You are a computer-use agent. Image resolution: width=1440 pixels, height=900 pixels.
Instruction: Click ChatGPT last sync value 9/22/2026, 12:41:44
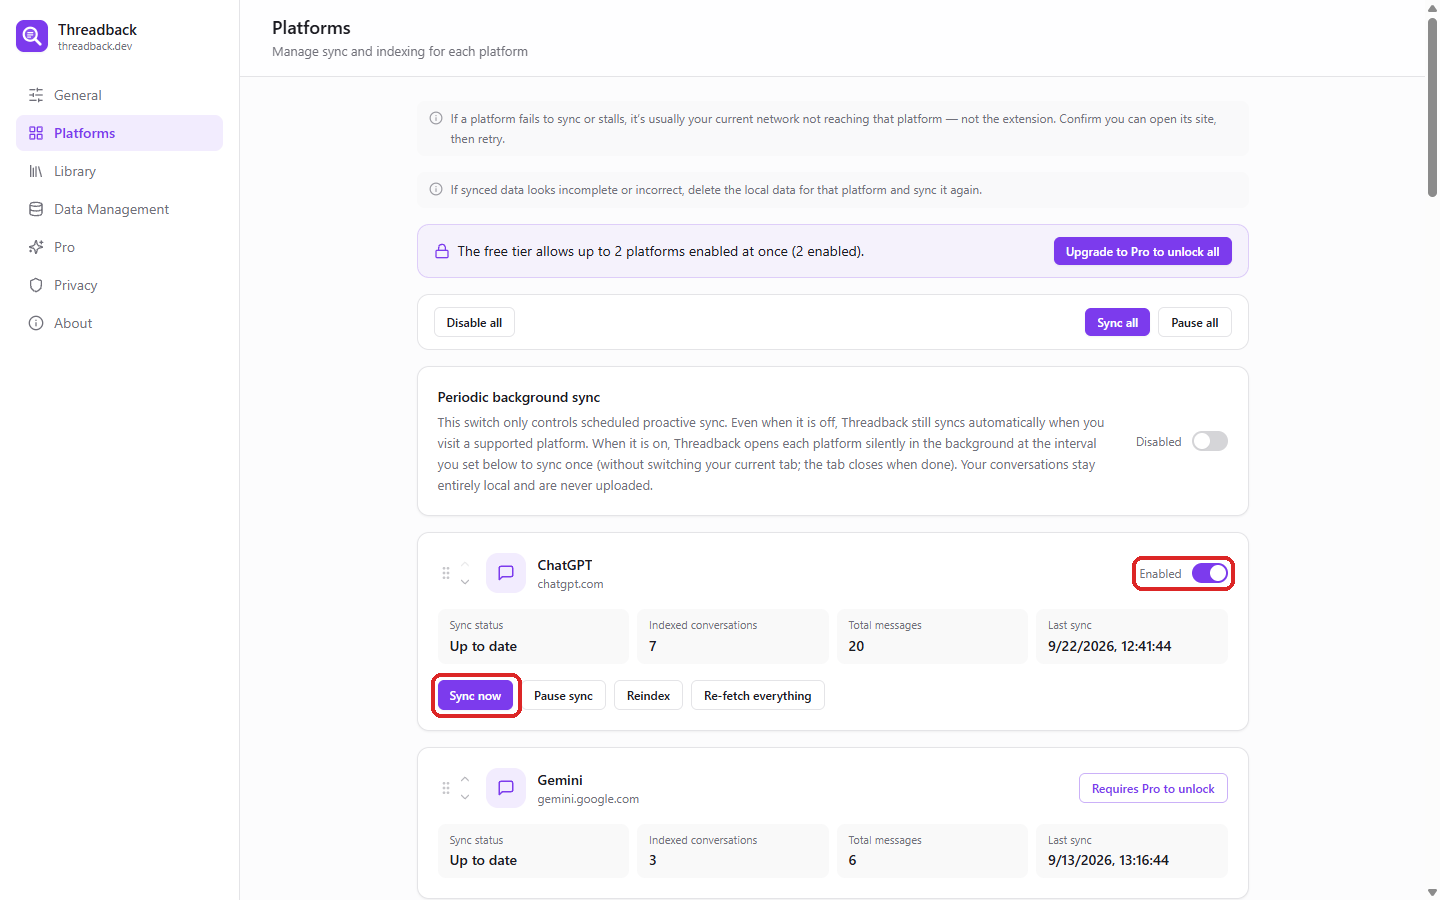1109,646
